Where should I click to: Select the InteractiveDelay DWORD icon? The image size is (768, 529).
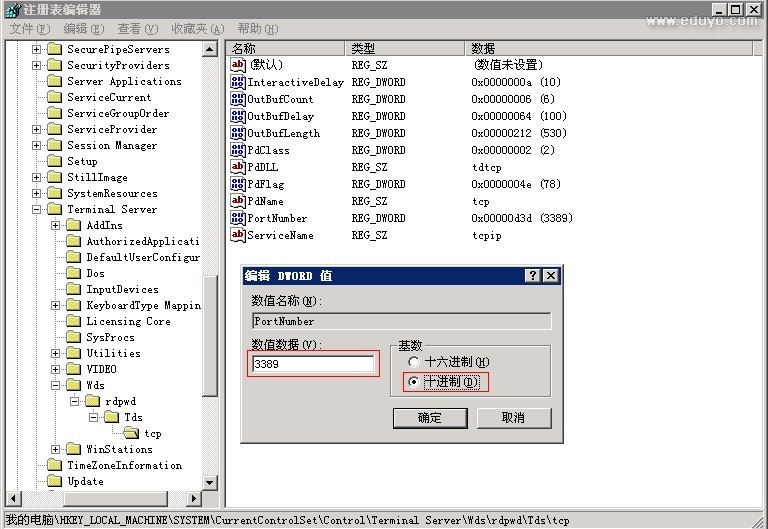238,82
